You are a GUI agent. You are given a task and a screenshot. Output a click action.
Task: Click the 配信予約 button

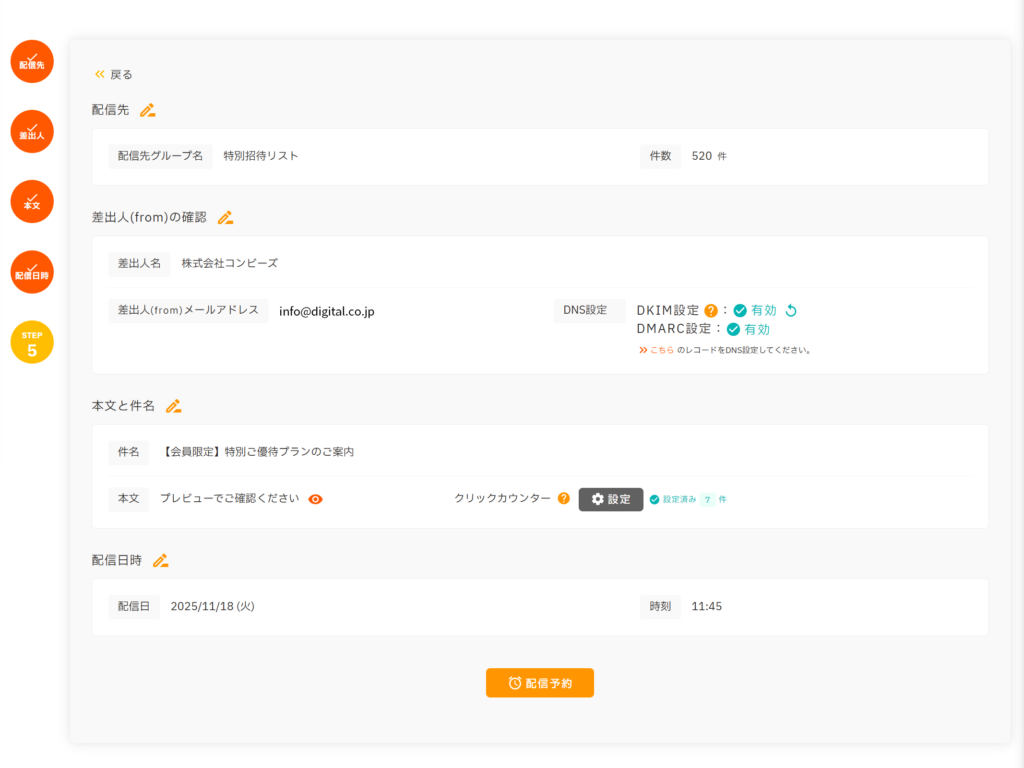tap(540, 683)
